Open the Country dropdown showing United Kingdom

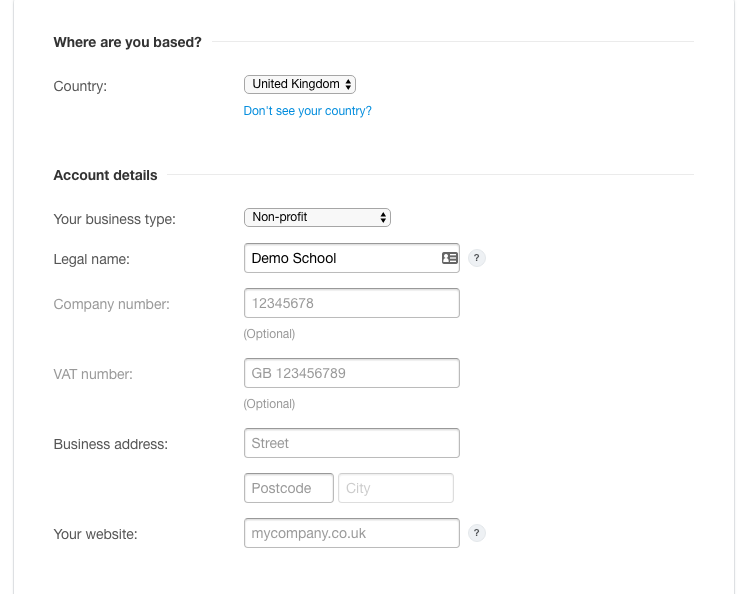coord(300,85)
